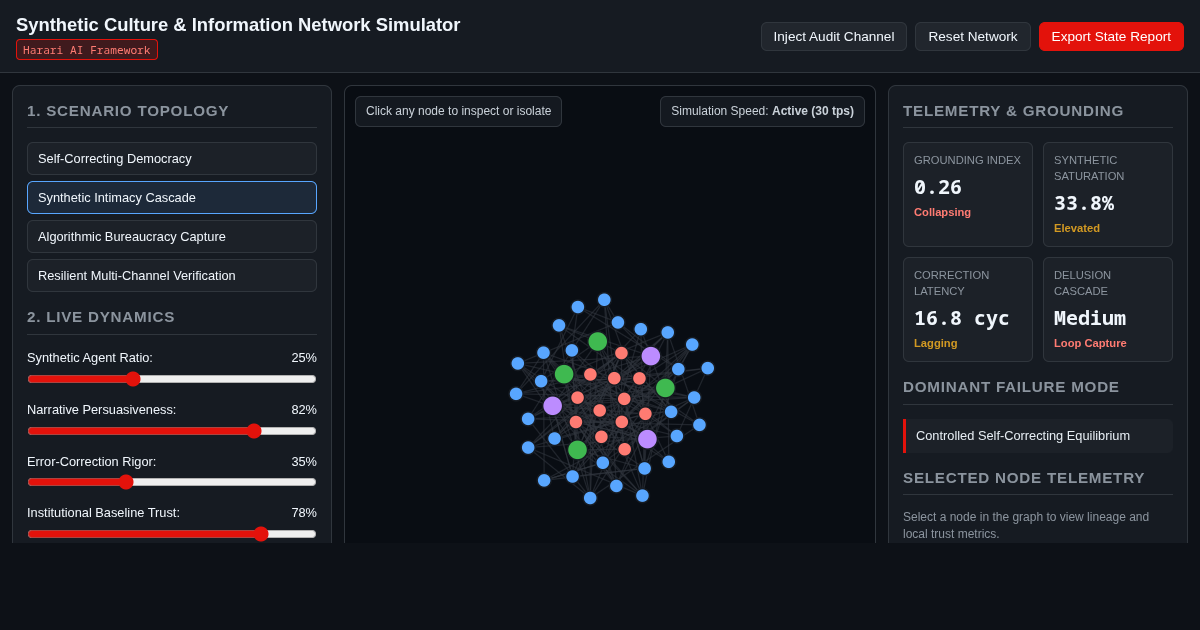Click the Narrative Persuasiveness 82% value
The width and height of the screenshot is (1200, 630).
click(304, 410)
